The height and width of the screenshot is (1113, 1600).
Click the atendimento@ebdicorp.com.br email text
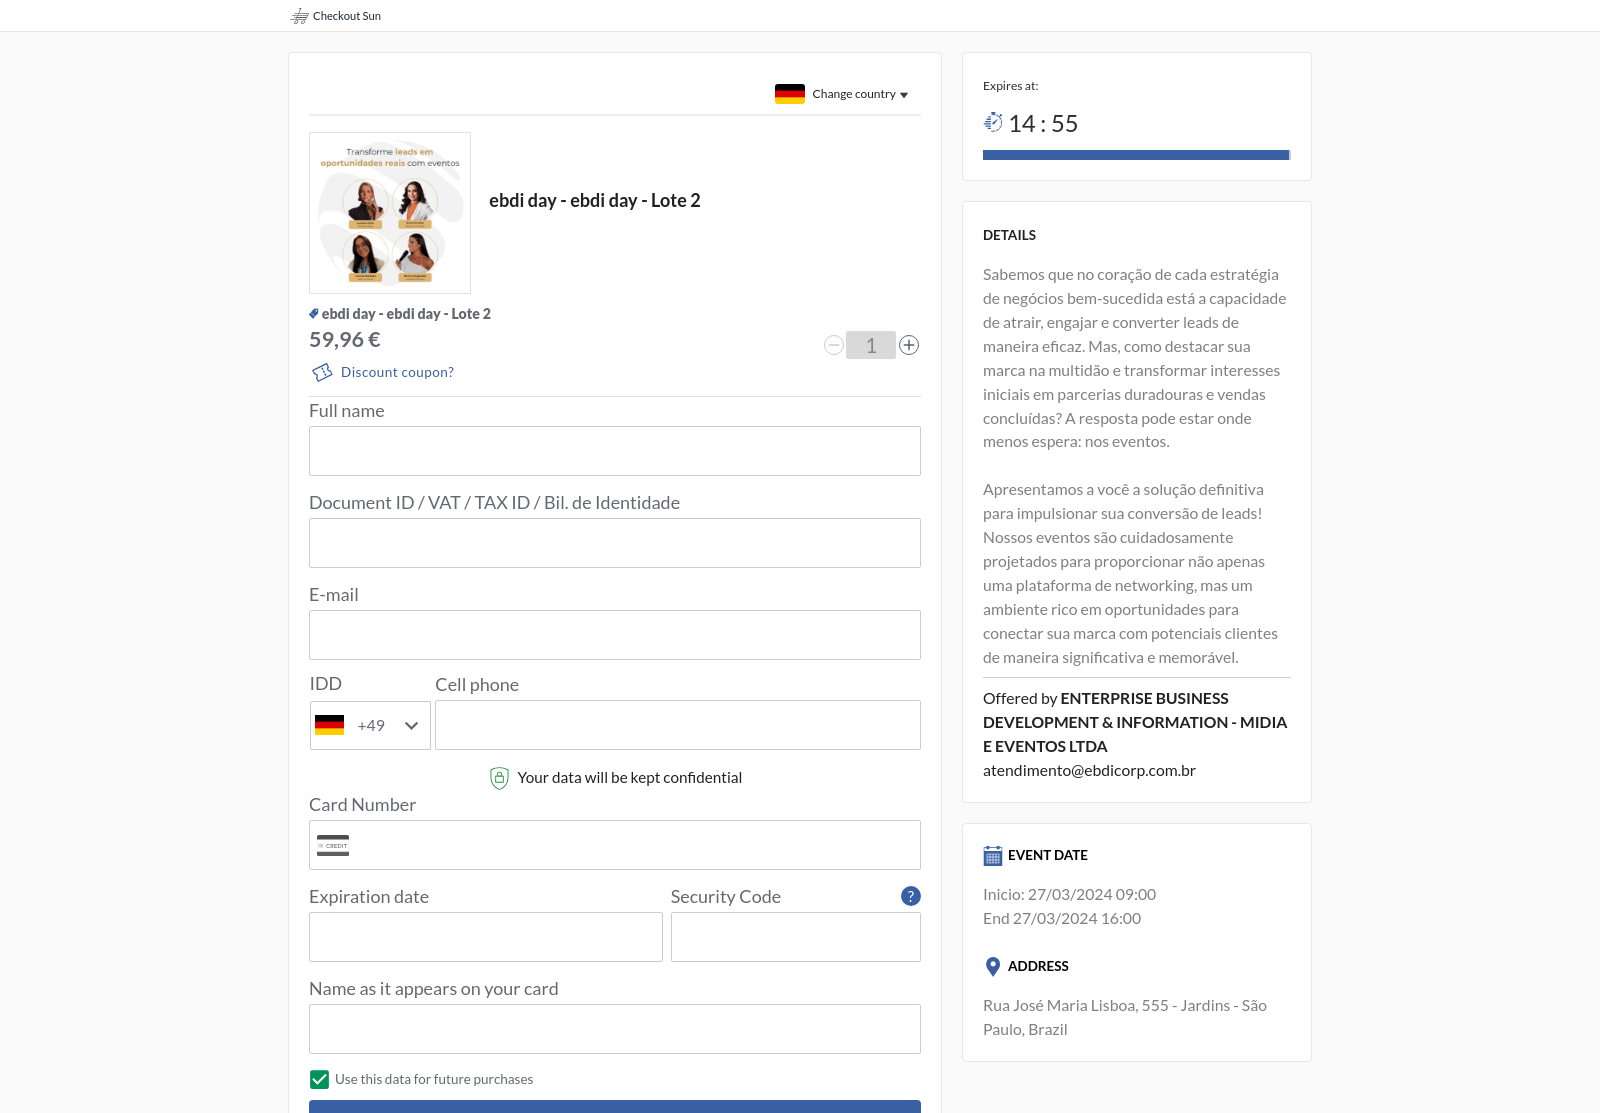click(1089, 771)
